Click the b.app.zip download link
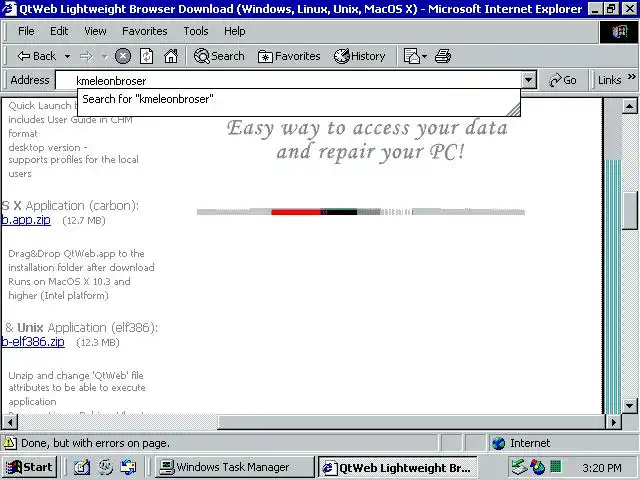 coord(26,220)
